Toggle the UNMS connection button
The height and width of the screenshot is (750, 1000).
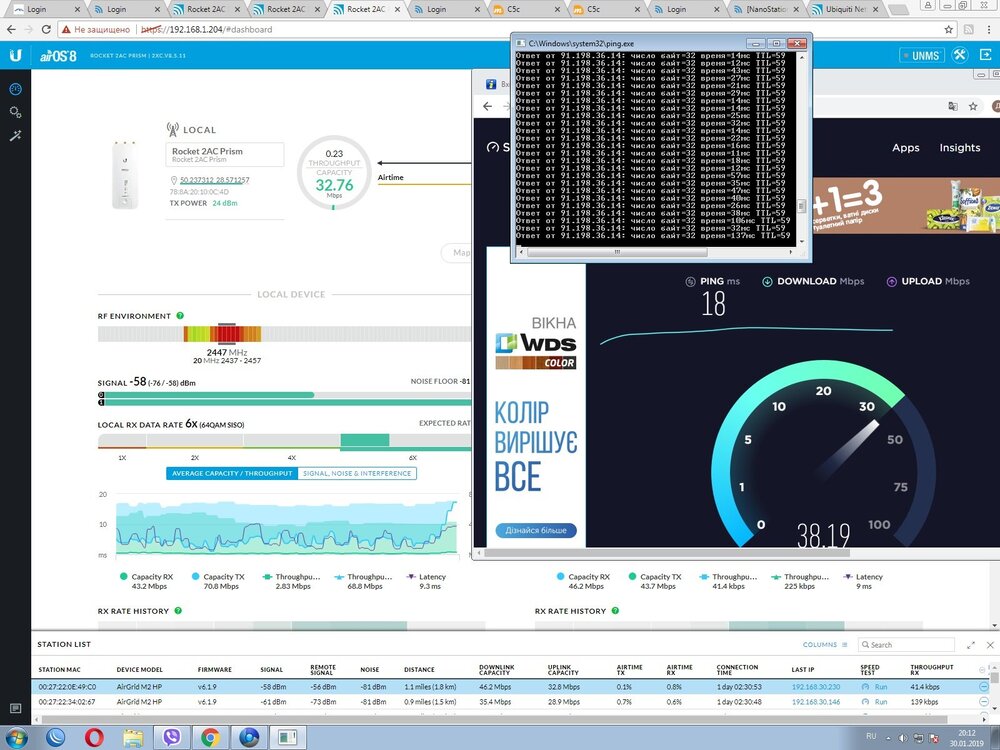[920, 56]
